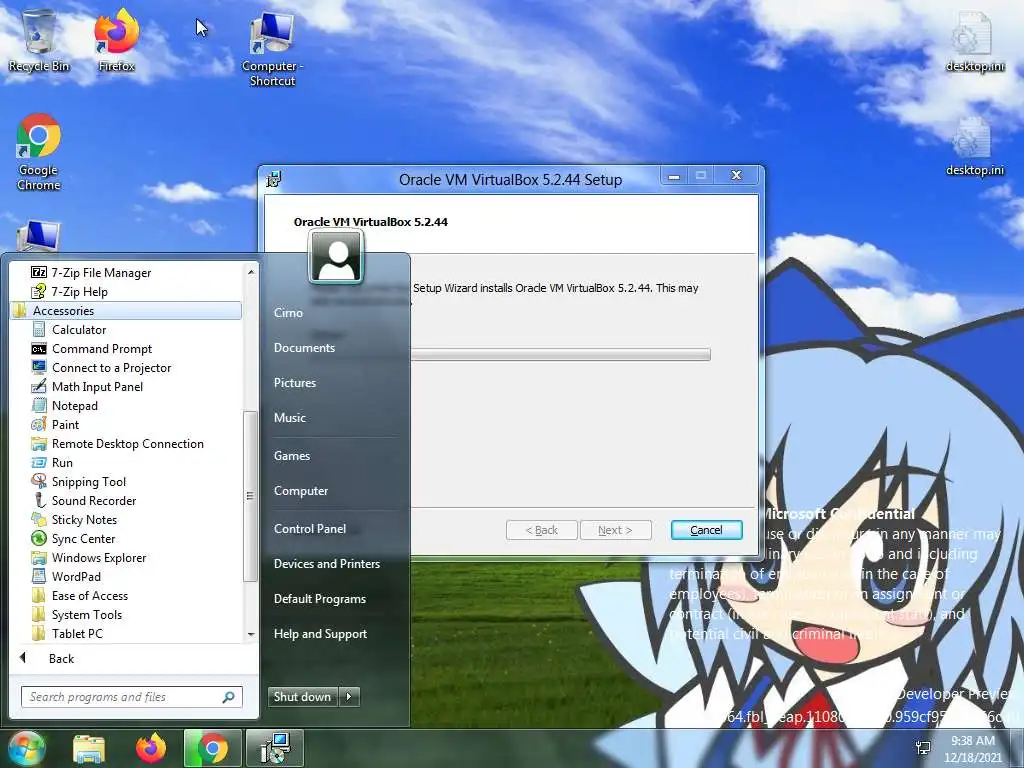Click the user account picture
This screenshot has height=768, width=1024.
(x=336, y=257)
